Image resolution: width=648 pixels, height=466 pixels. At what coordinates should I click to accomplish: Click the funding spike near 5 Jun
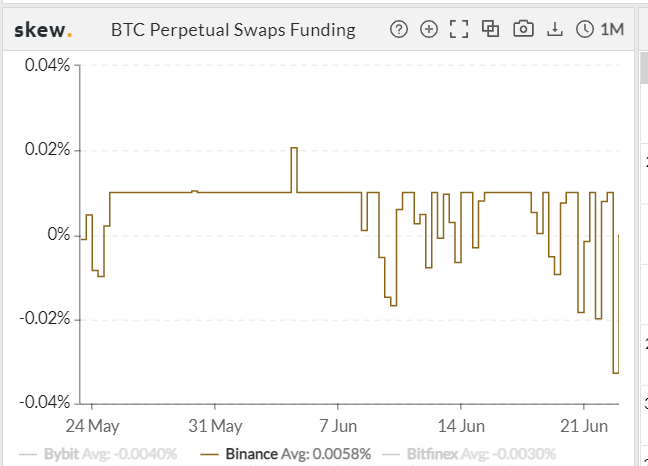coord(295,149)
